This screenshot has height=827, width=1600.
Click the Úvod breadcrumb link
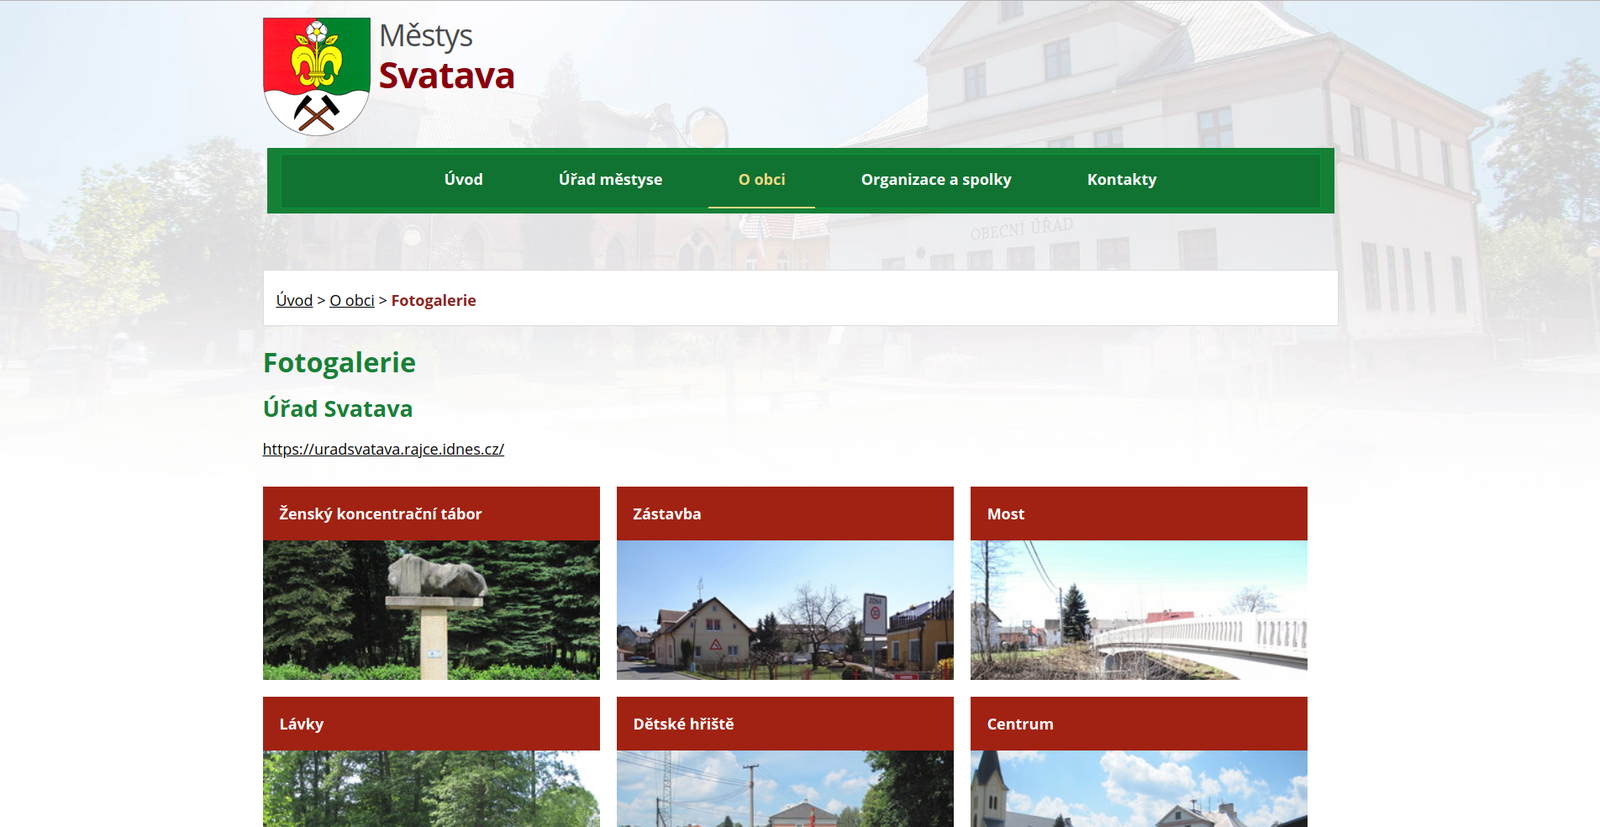click(294, 301)
